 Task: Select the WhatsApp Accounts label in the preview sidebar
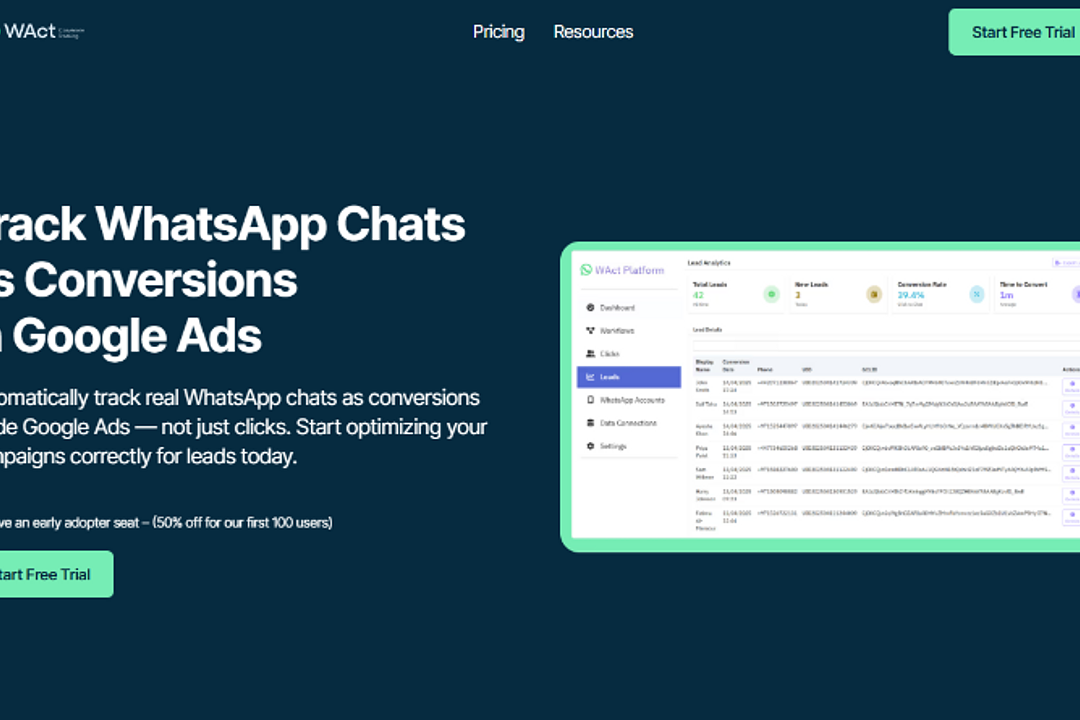pyautogui.click(x=632, y=400)
